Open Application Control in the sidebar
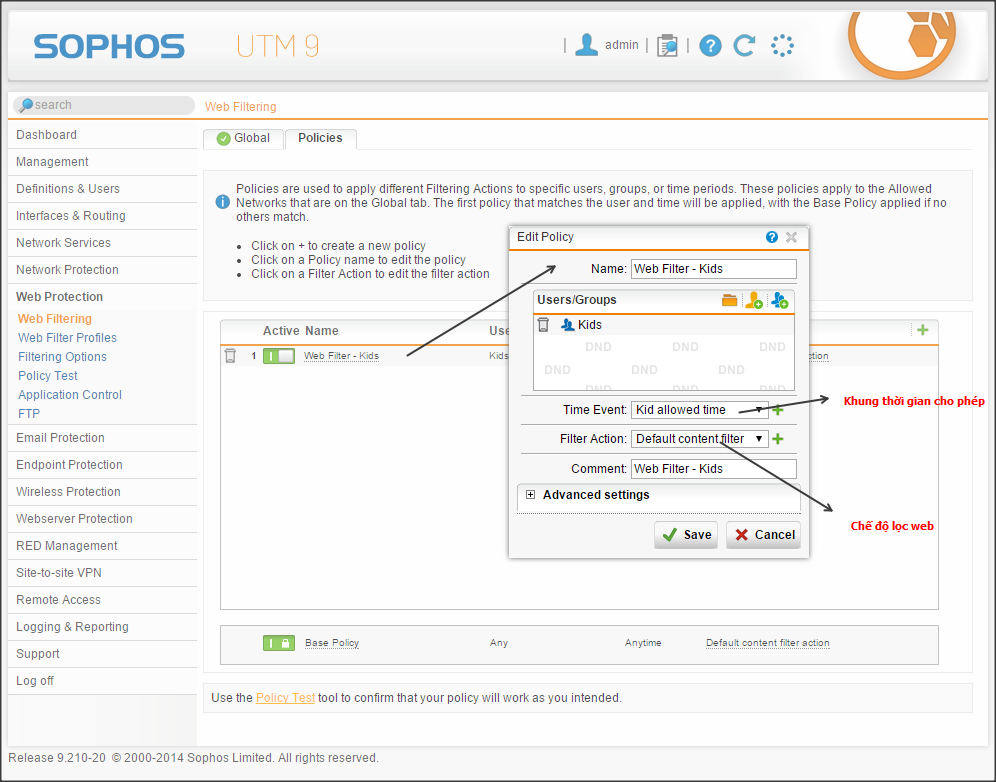 (x=70, y=395)
